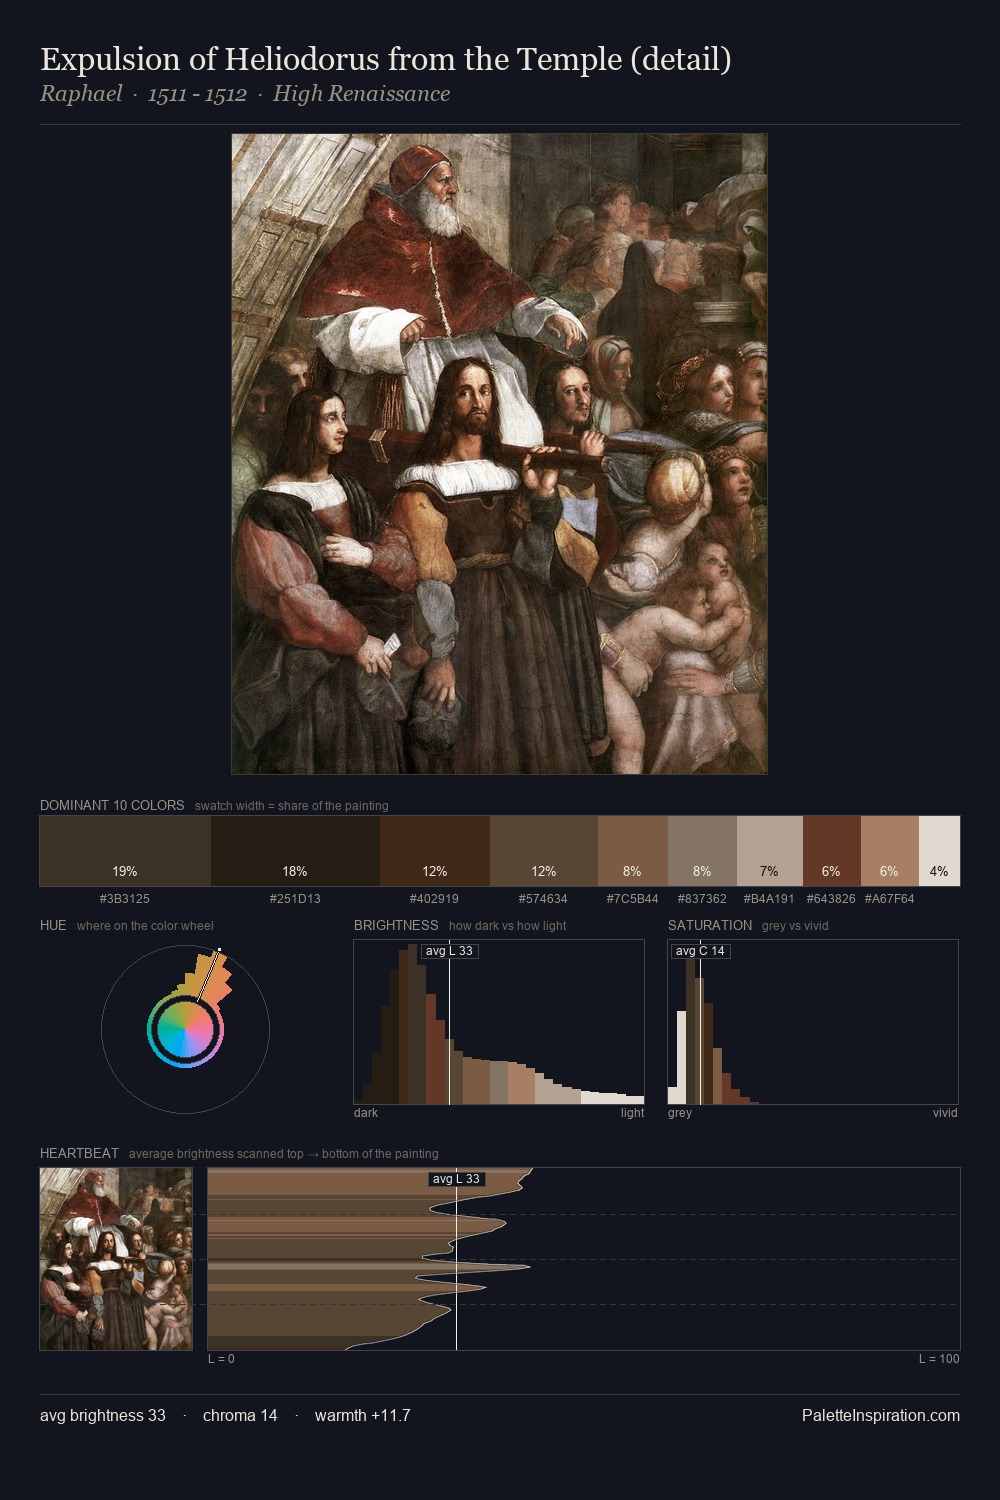Click the Raphael artist subtitle

pos(245,94)
